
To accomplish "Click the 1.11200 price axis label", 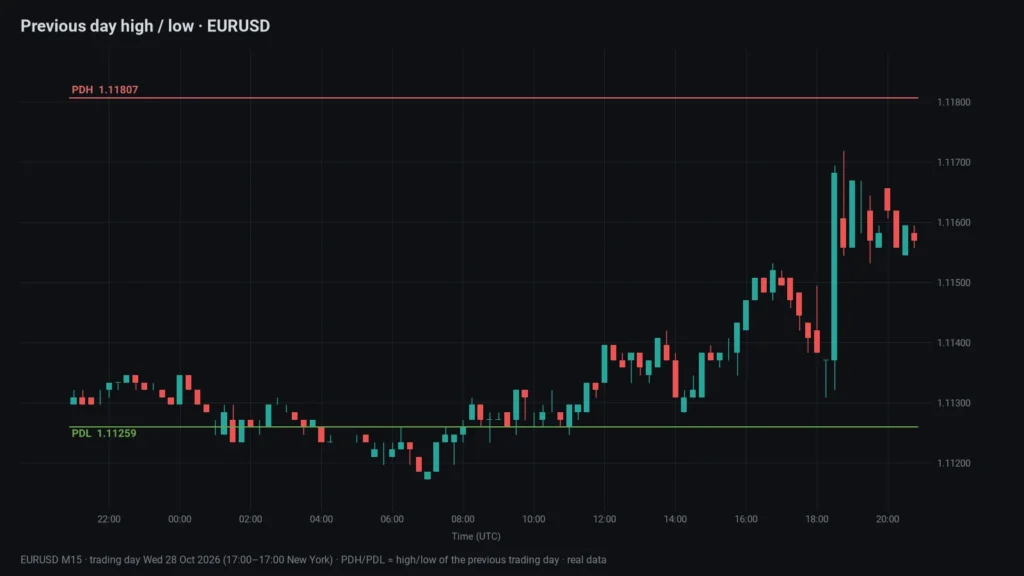I will click(953, 463).
